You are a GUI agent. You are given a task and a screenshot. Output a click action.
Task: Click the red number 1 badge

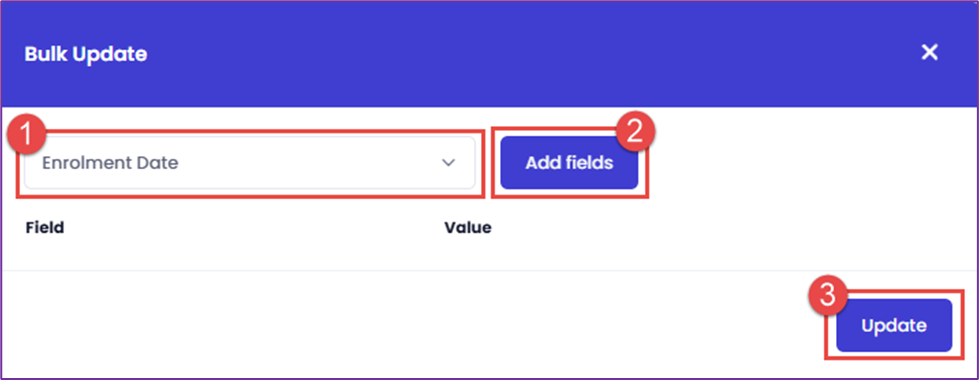click(24, 132)
